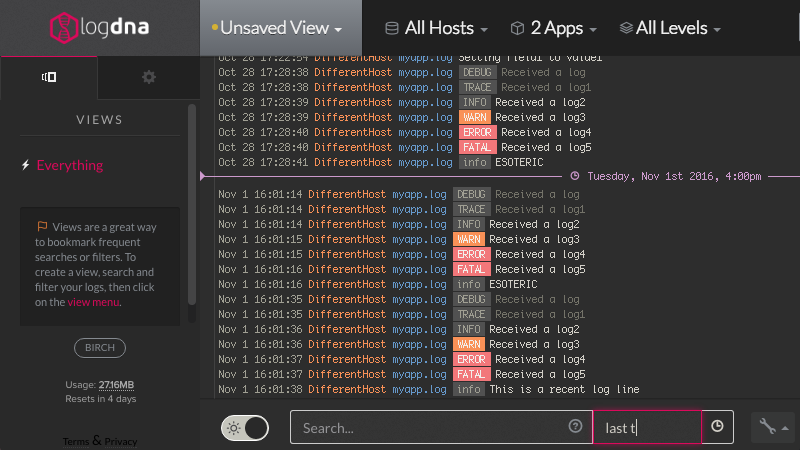Open the views panel tab icon
The image size is (800, 450).
point(49,77)
